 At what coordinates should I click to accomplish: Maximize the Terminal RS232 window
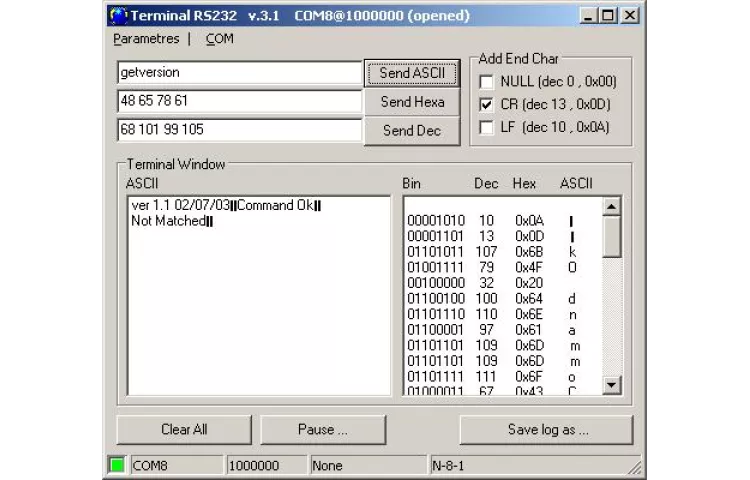[609, 16]
